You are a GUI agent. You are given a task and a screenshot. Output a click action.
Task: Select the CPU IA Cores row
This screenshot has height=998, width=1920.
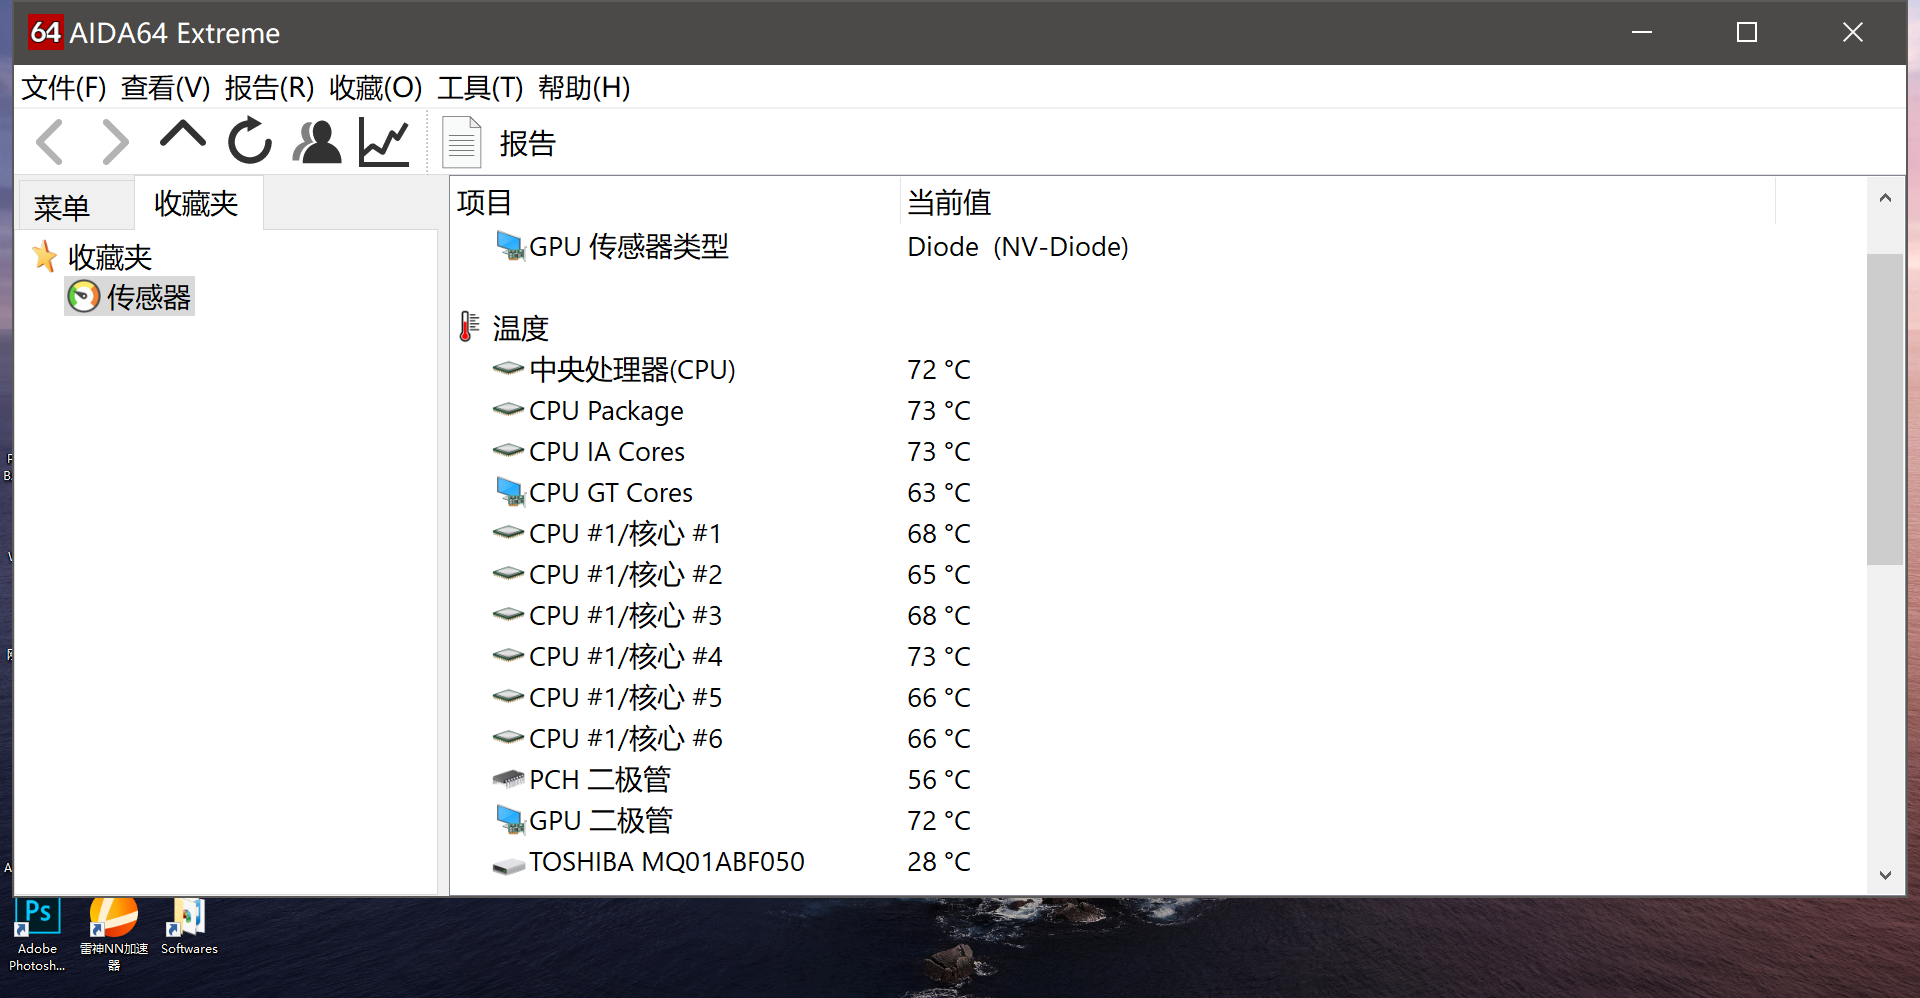click(x=1158, y=451)
